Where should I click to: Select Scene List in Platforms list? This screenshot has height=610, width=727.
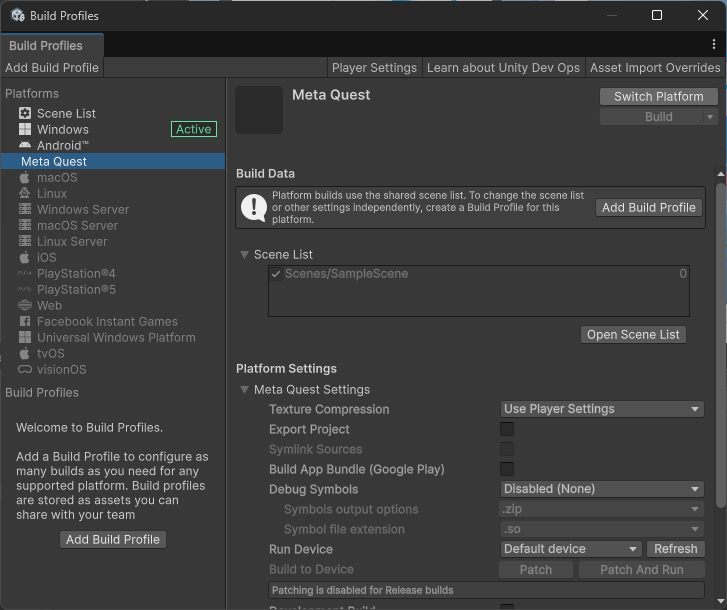tap(113, 113)
